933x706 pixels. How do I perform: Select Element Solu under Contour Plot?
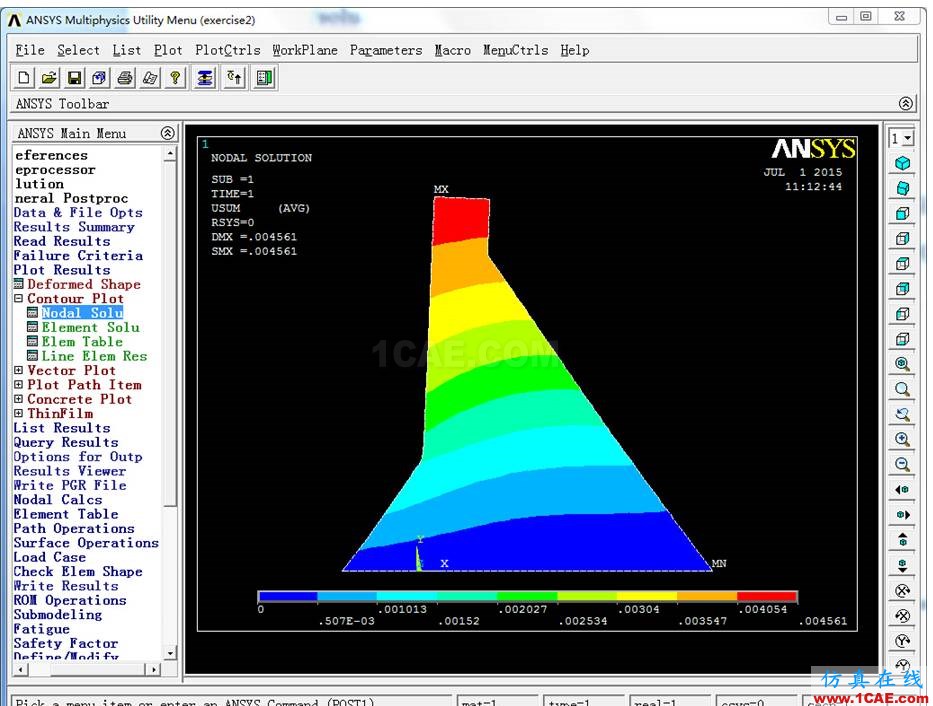90,327
